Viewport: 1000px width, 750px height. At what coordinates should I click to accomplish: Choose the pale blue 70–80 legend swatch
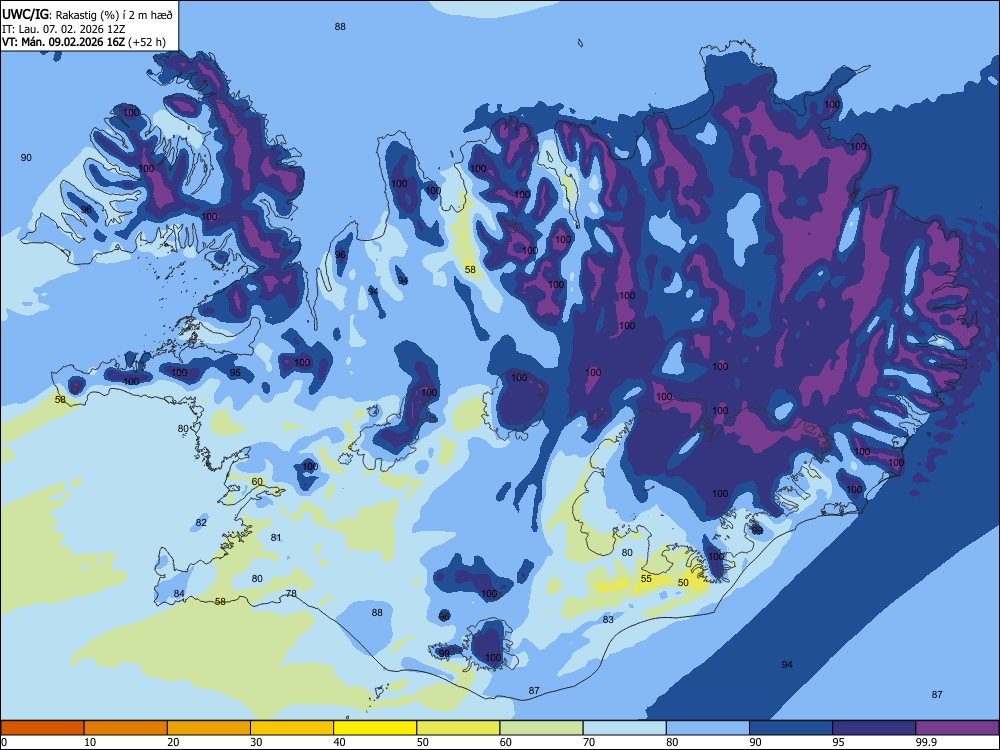click(624, 728)
